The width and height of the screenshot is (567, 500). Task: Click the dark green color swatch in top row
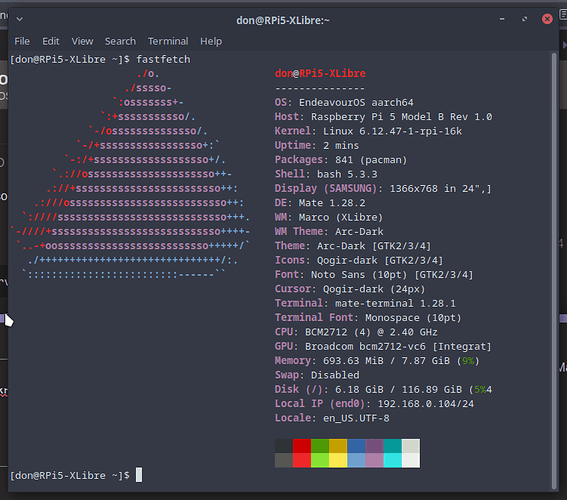(320, 446)
